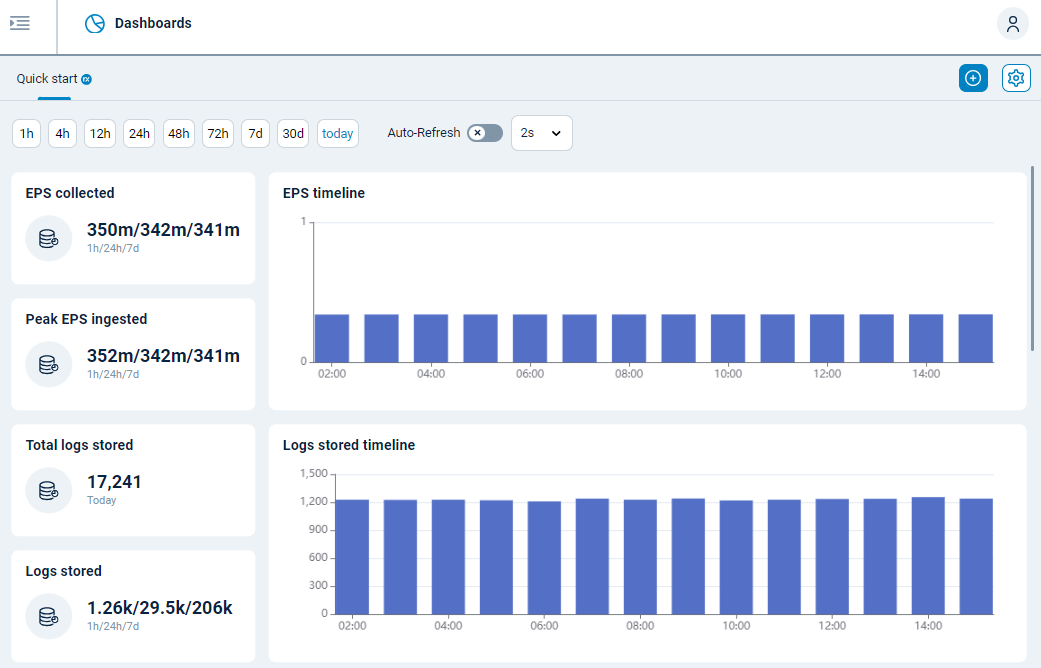Select the 'today' time filter
The height and width of the screenshot is (668, 1041).
(337, 132)
